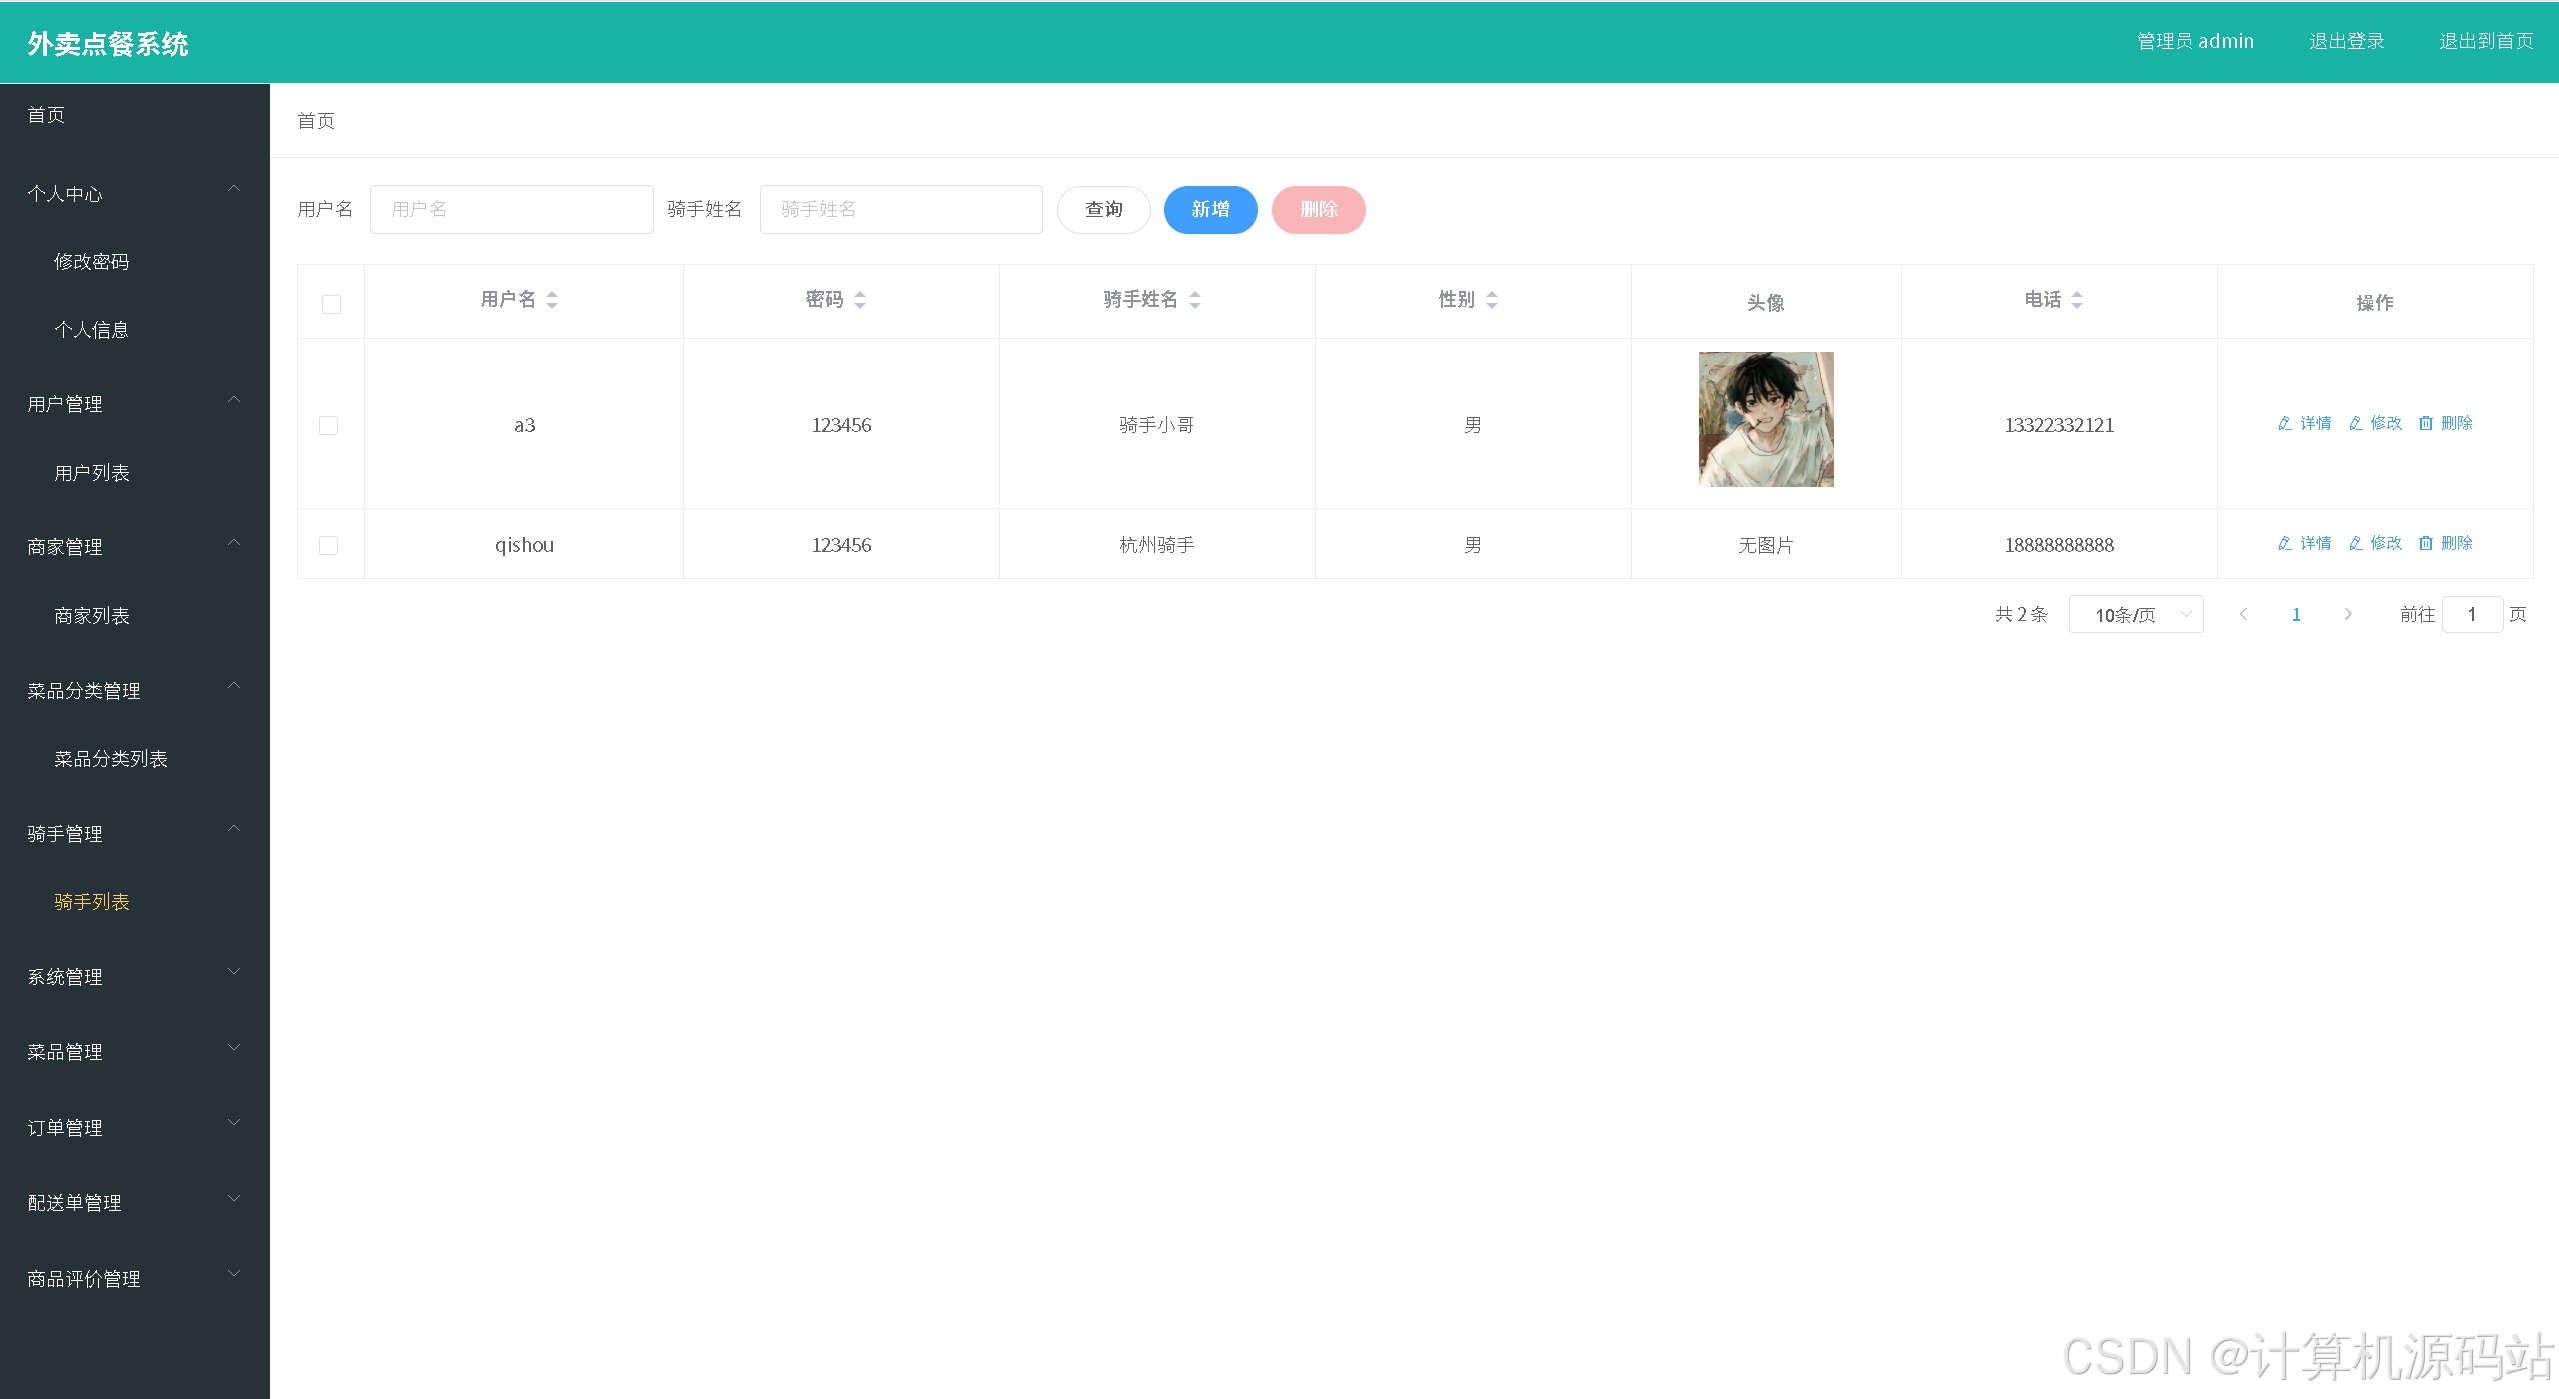Sort by 密码 column arrows

(x=860, y=300)
